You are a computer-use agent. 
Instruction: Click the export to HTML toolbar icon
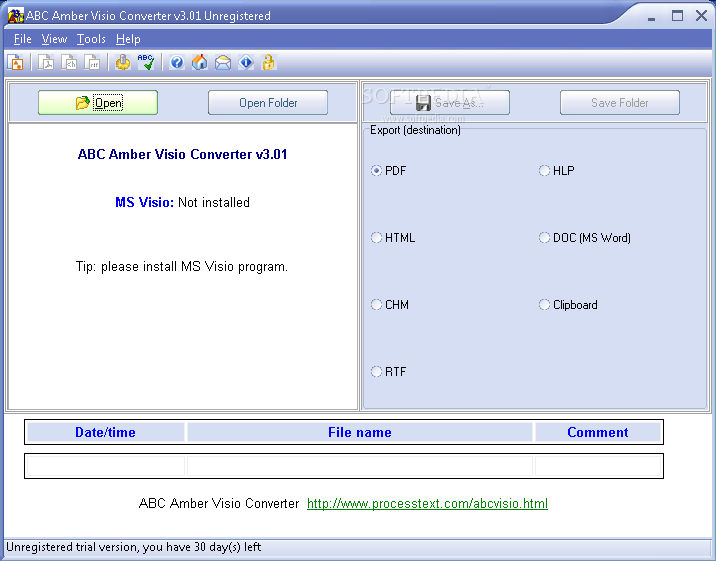69,62
